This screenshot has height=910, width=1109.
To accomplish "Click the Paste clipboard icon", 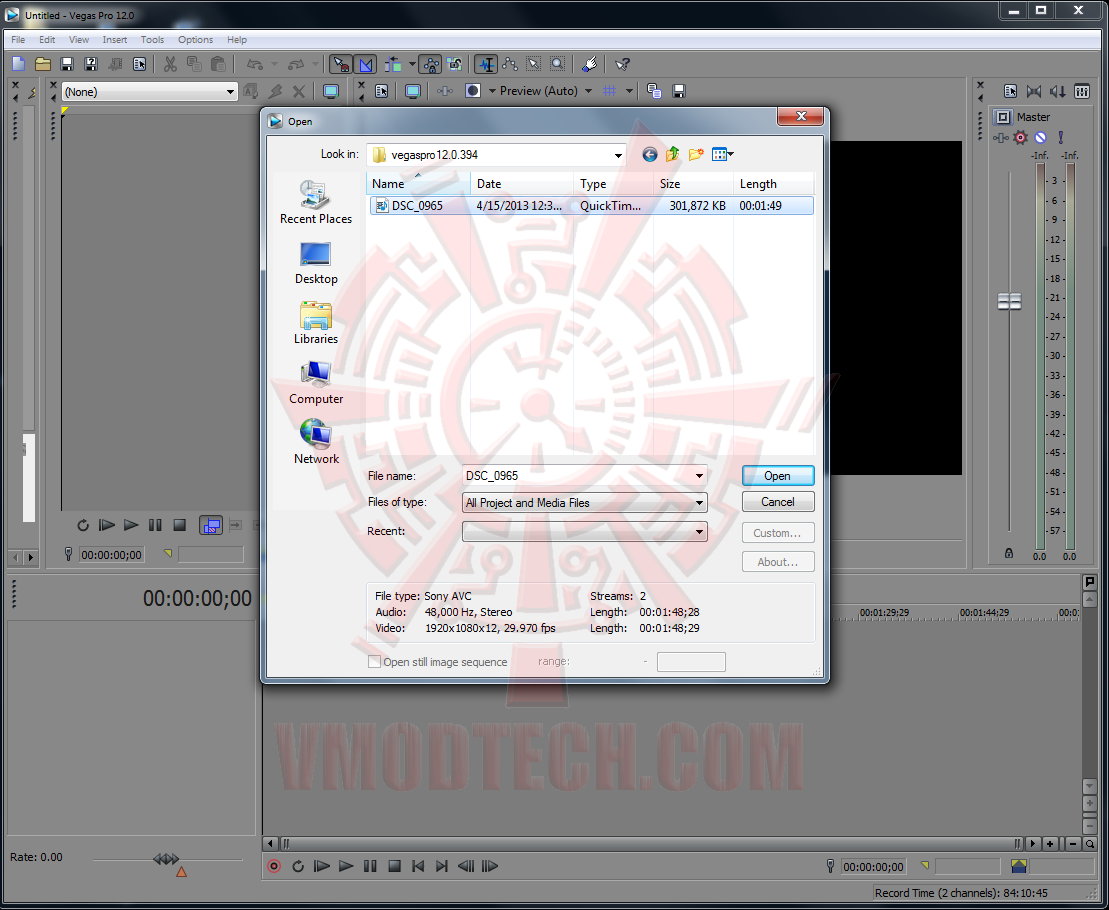I will pos(219,64).
